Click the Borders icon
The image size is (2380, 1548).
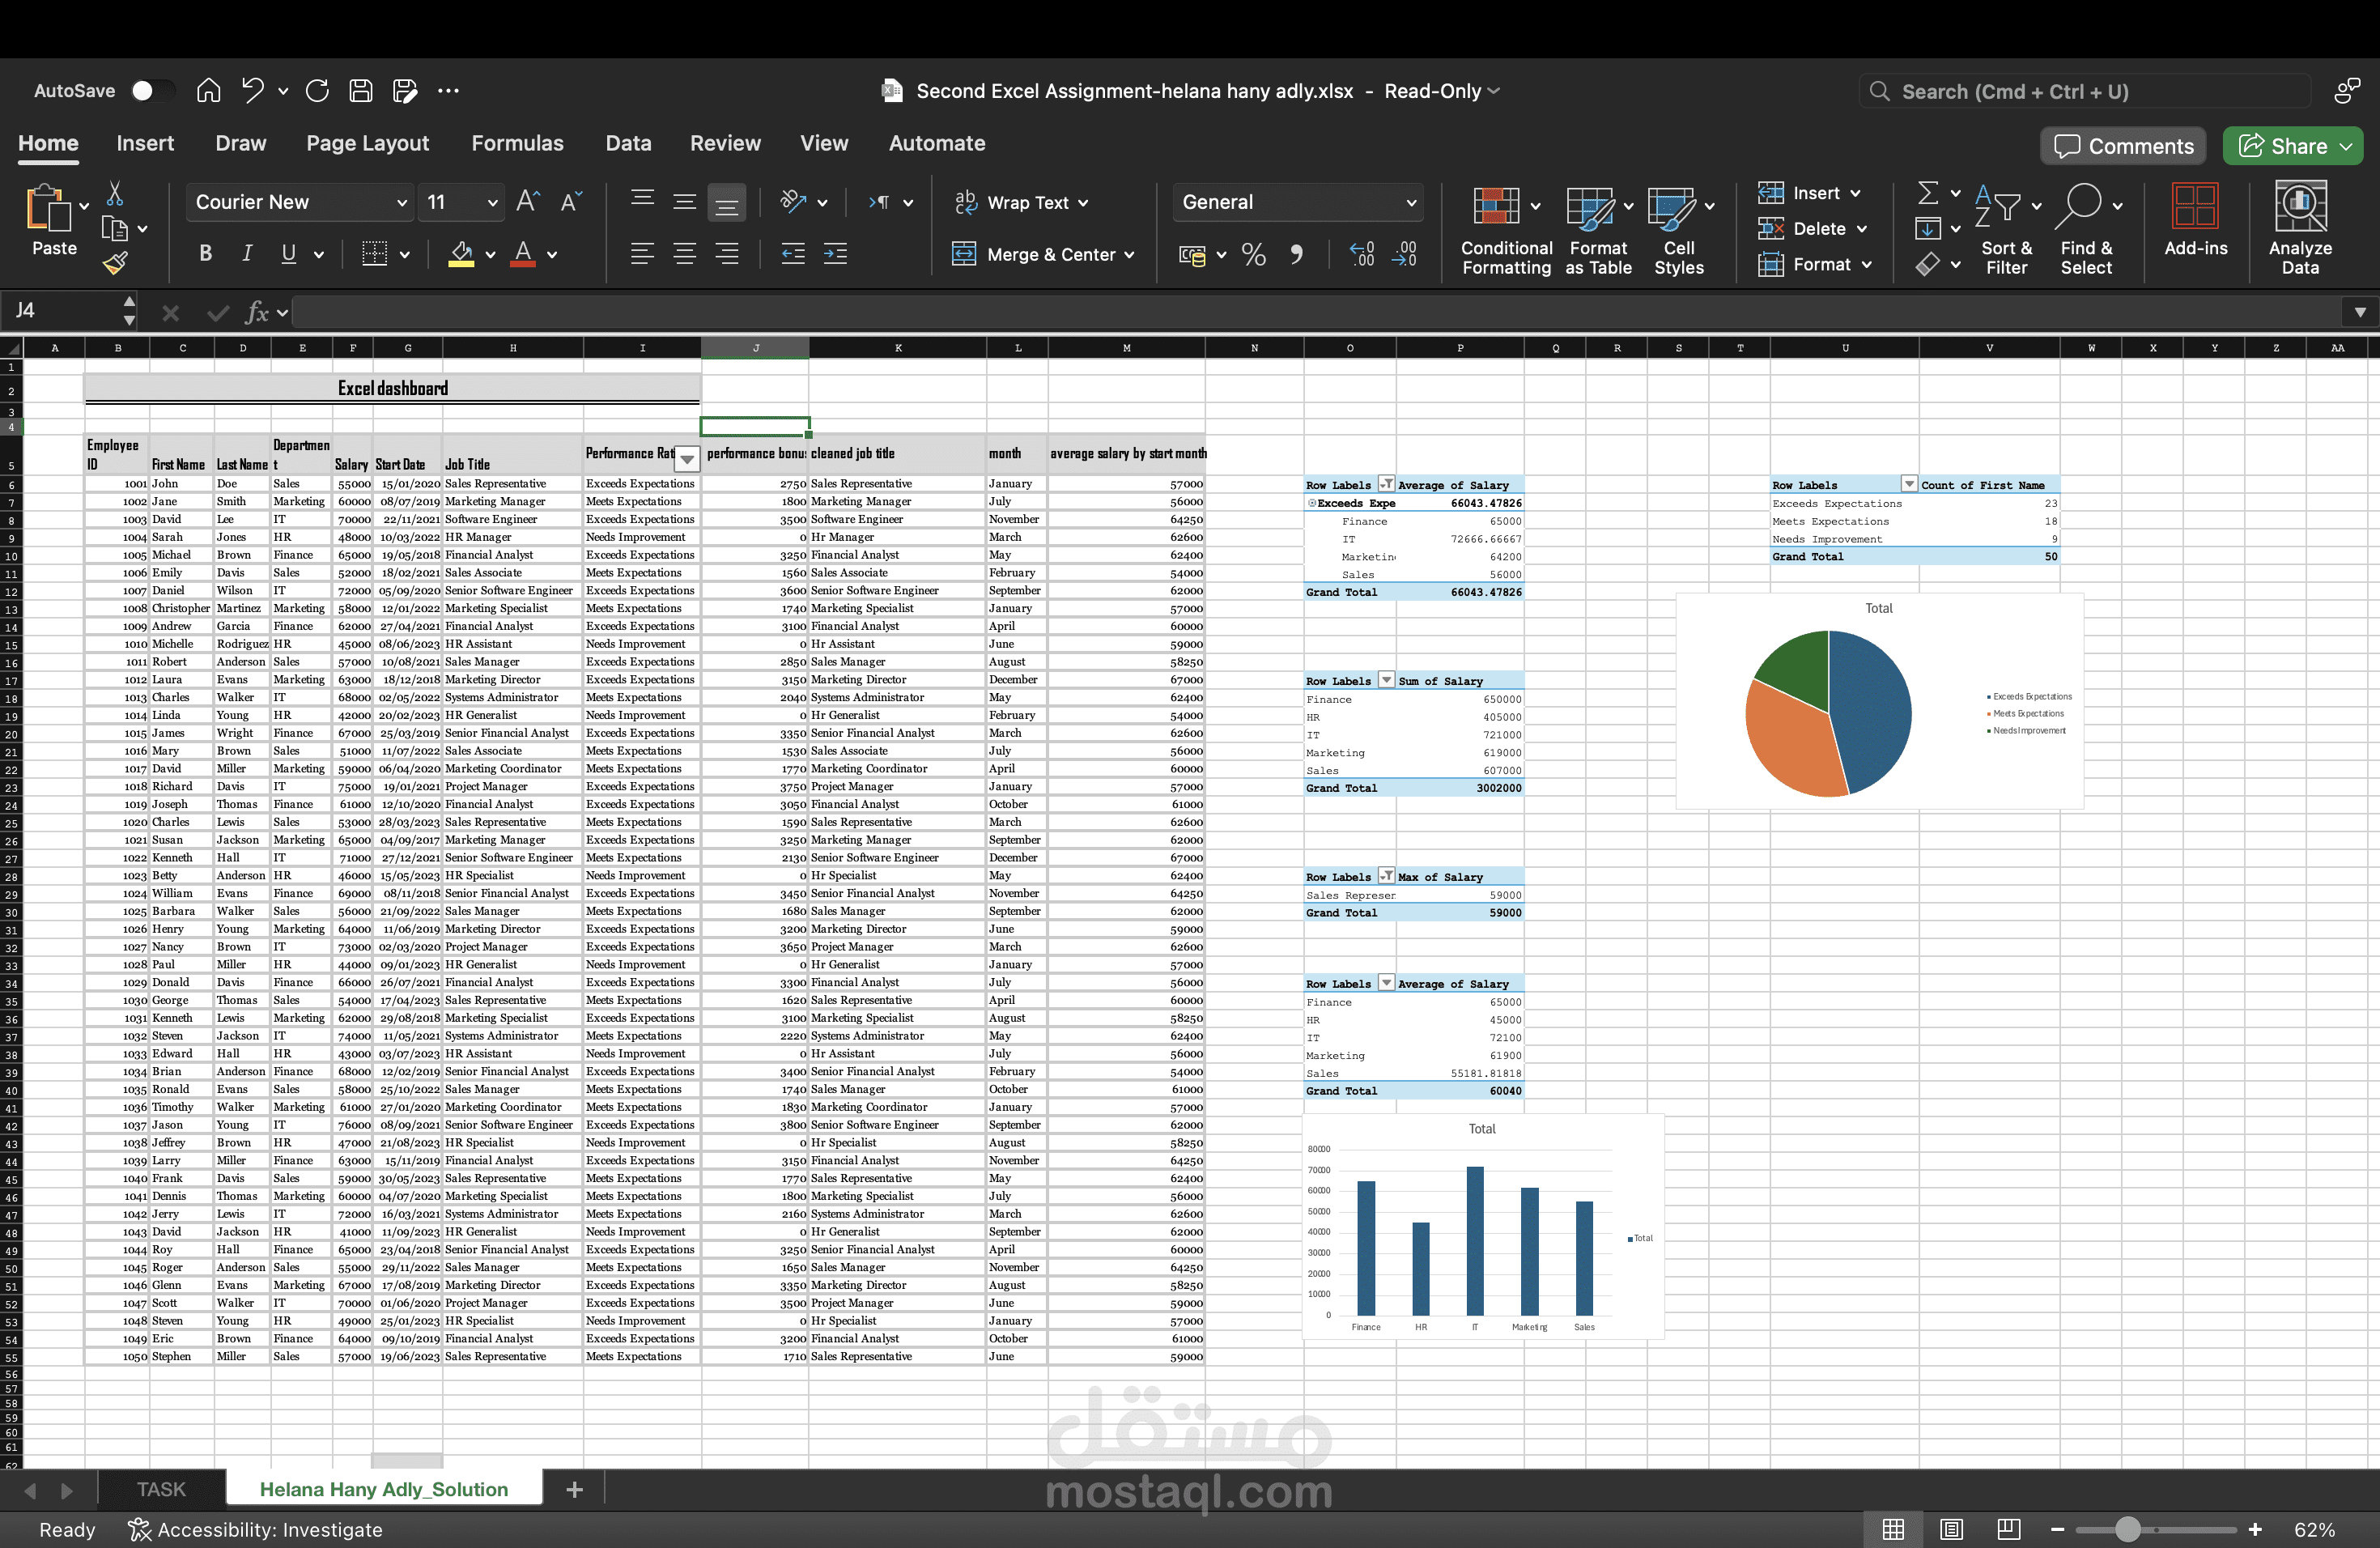[374, 254]
